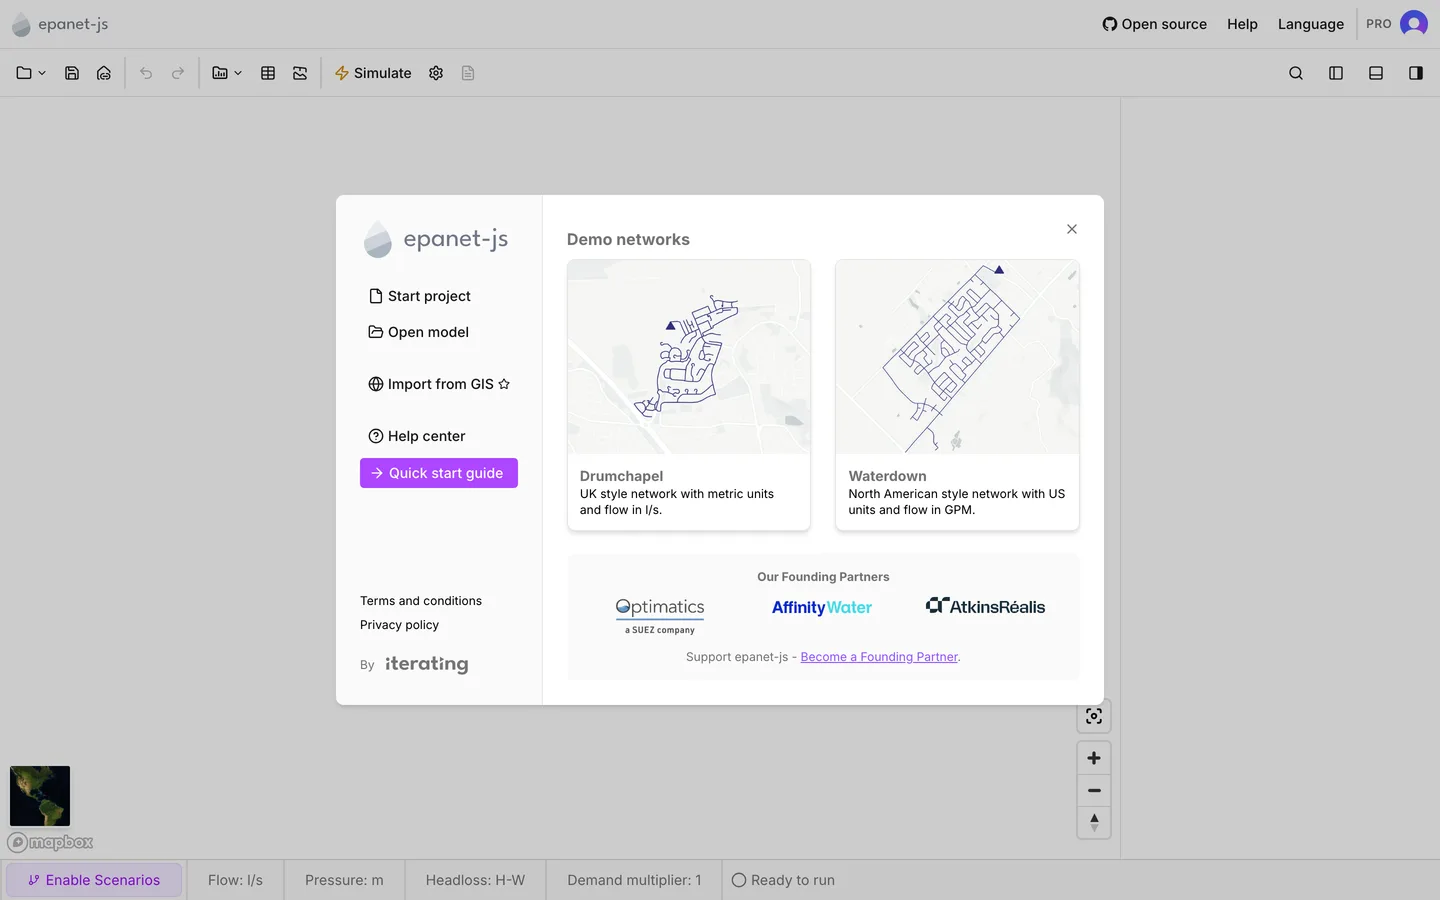The width and height of the screenshot is (1440, 900).
Task: Zoom out on map with minus button
Action: [1094, 790]
